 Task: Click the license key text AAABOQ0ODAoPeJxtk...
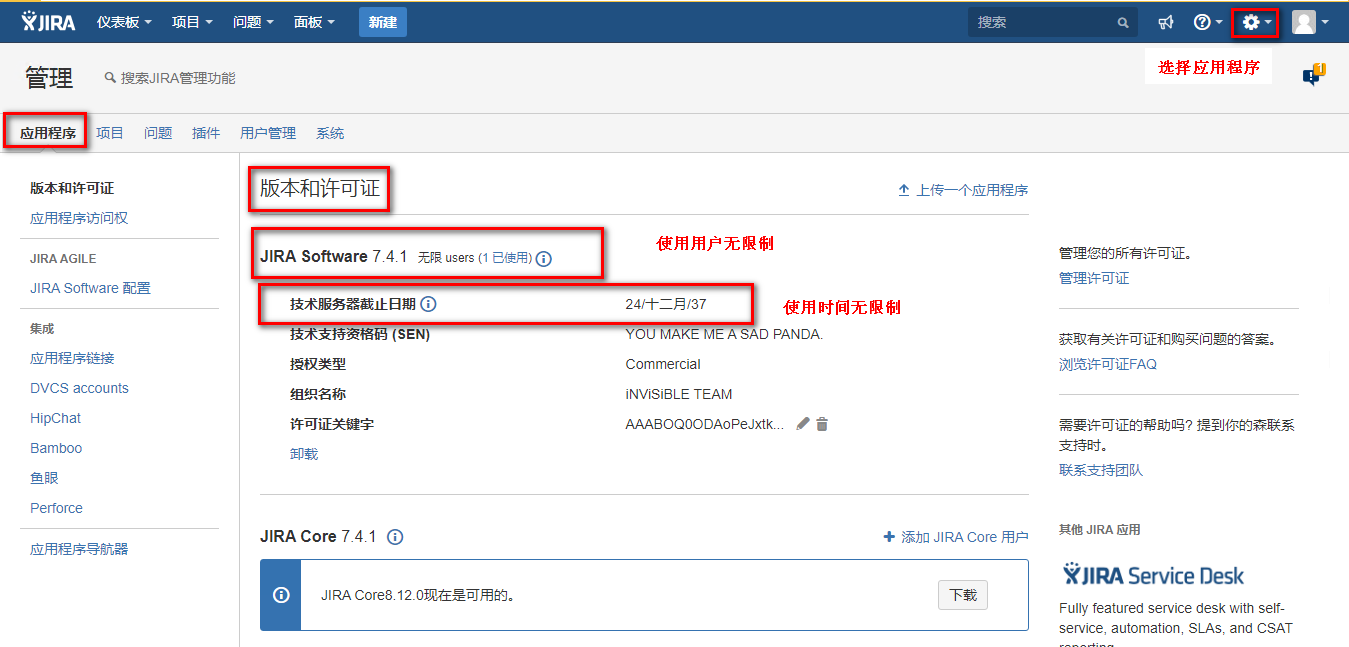(x=705, y=424)
